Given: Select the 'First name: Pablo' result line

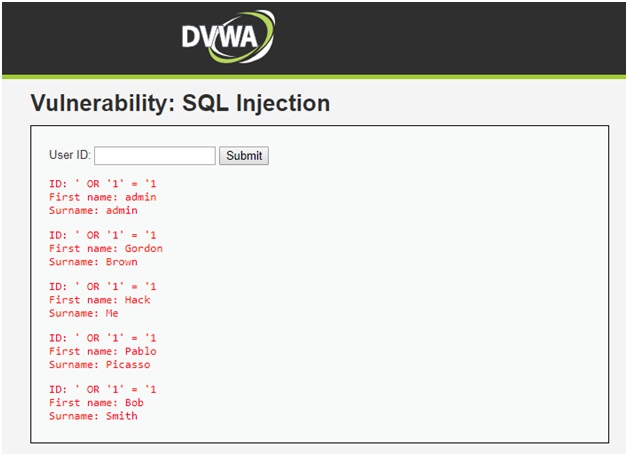Looking at the screenshot, I should (x=103, y=351).
